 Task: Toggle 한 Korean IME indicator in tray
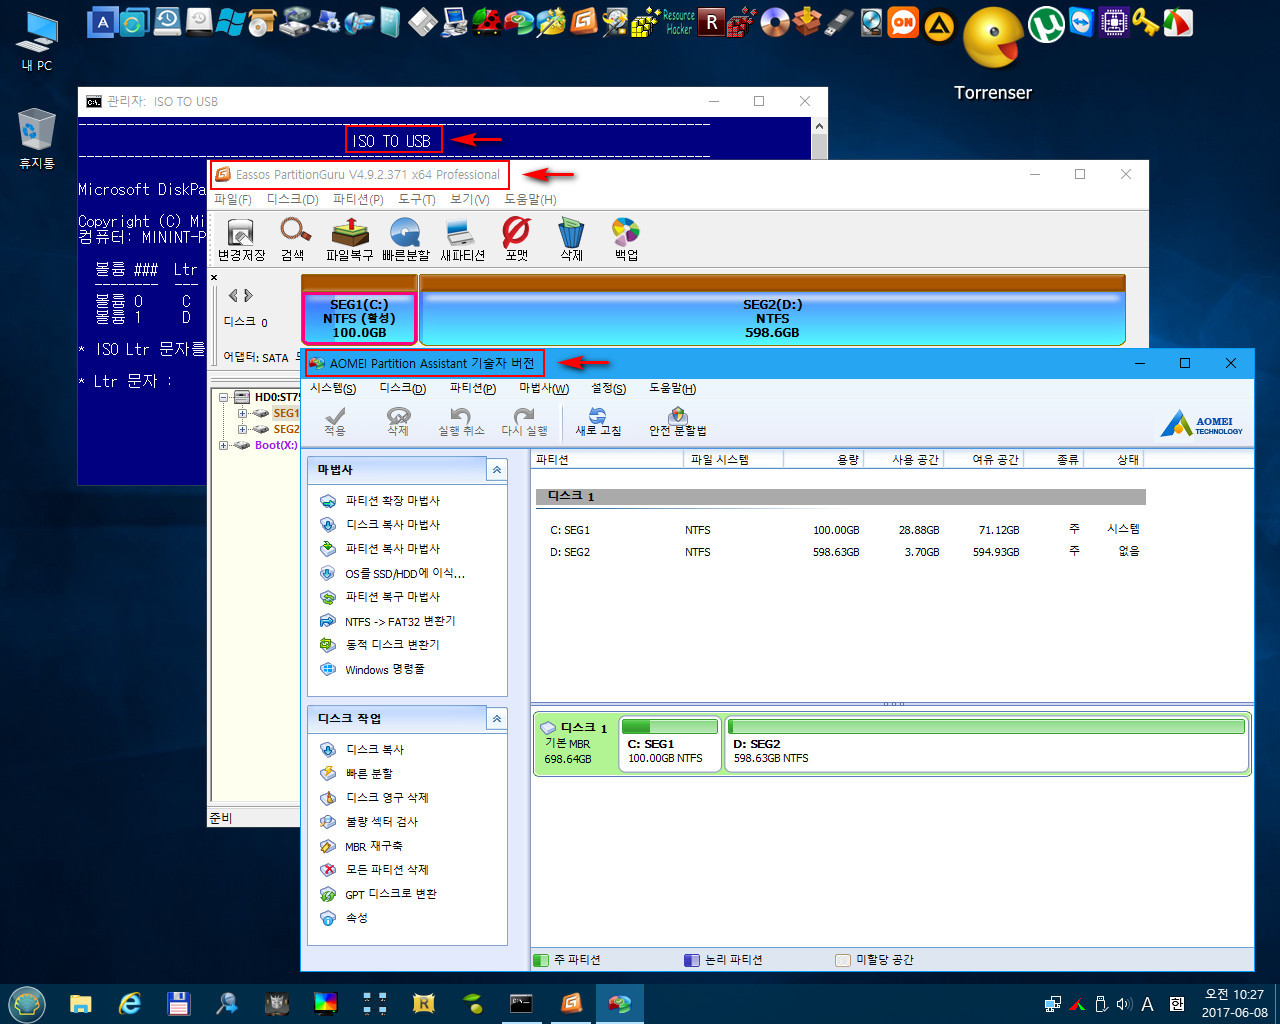pyautogui.click(x=1177, y=1004)
